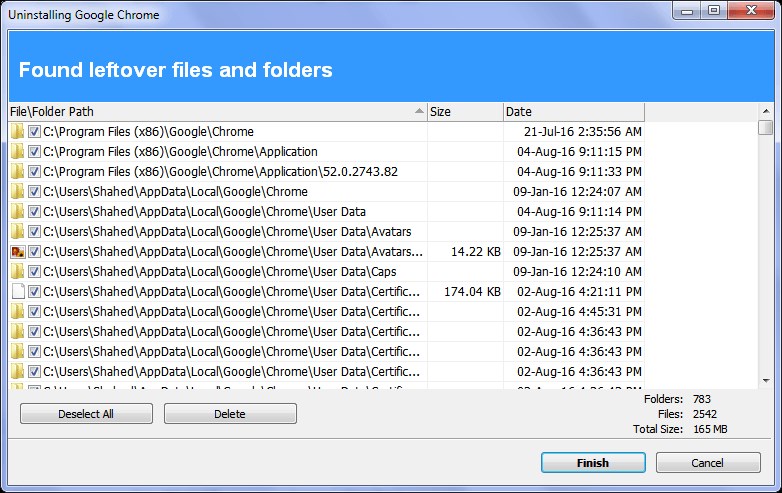Click folder icon of User Data\Avatars folder row
The height and width of the screenshot is (493, 782).
17,232
